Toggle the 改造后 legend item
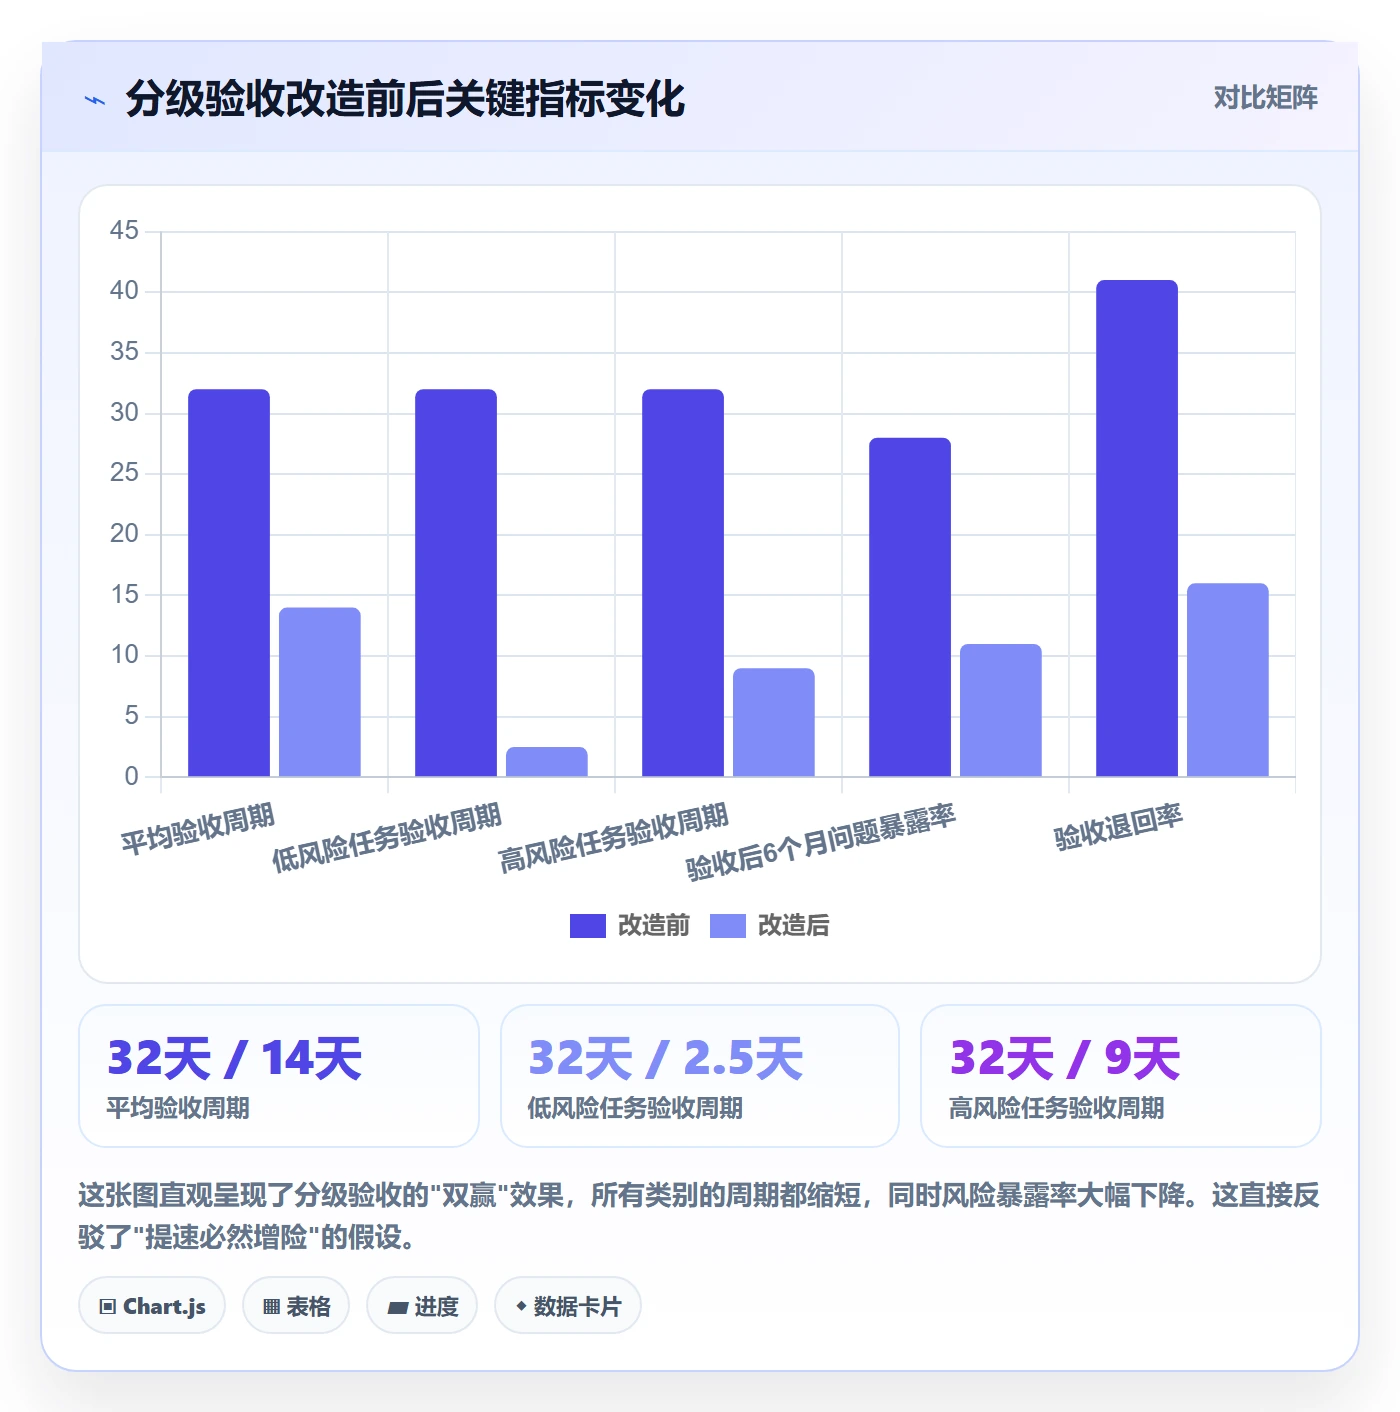The height and width of the screenshot is (1412, 1400). [x=770, y=926]
